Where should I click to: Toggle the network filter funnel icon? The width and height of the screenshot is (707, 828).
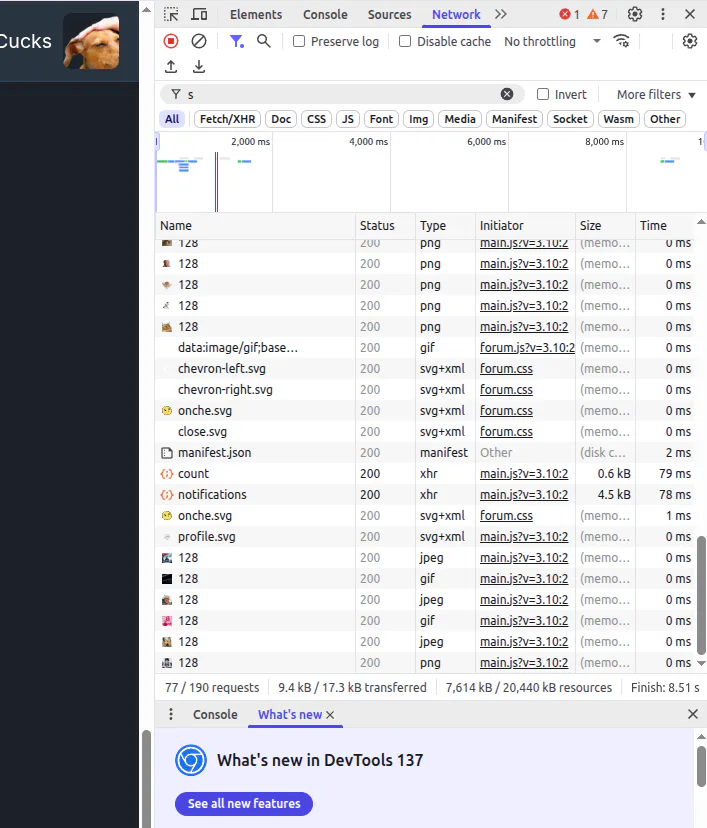click(x=237, y=41)
